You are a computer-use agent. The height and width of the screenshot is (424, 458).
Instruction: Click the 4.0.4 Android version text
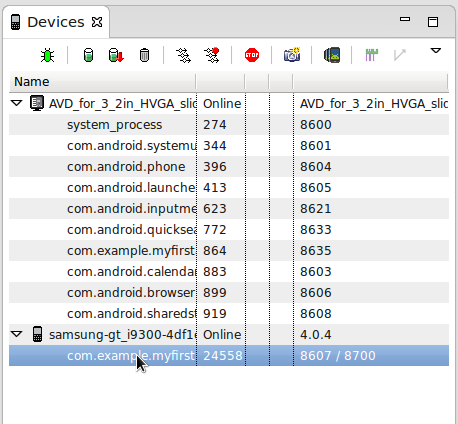pyautogui.click(x=316, y=335)
